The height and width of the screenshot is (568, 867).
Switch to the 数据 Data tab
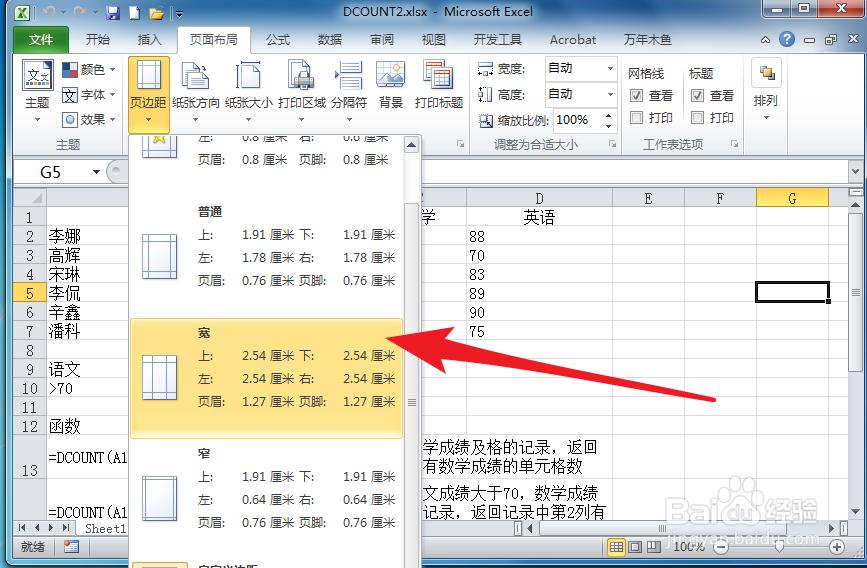coord(330,40)
